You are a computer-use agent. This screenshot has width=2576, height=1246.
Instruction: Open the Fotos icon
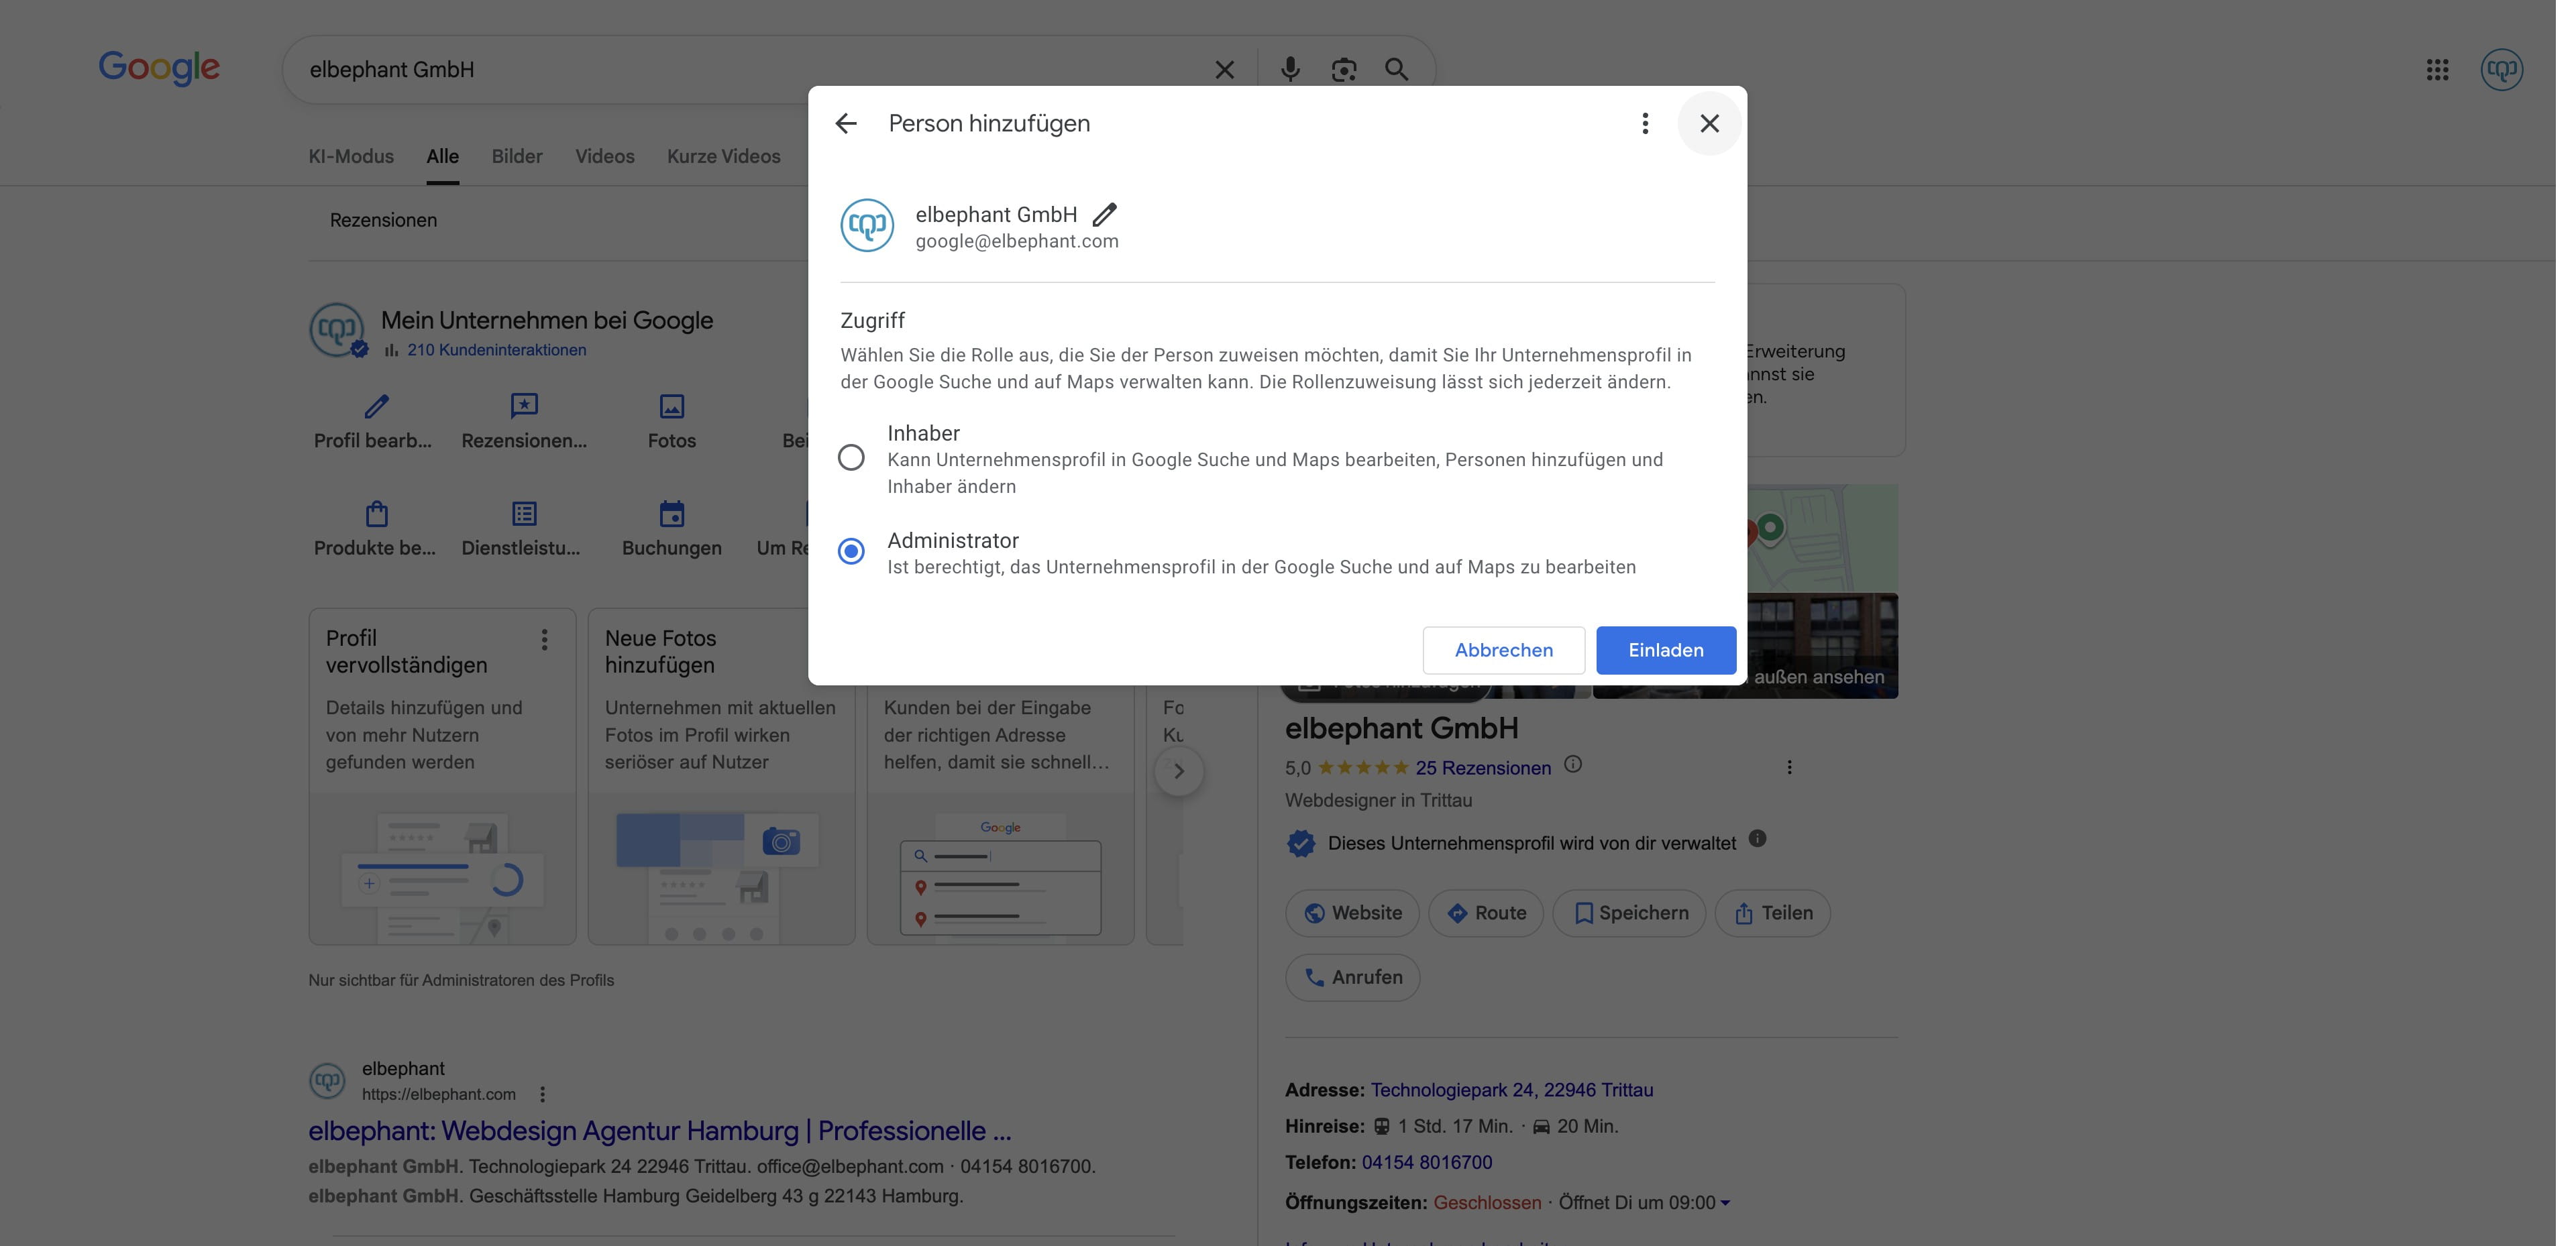pyautogui.click(x=671, y=406)
